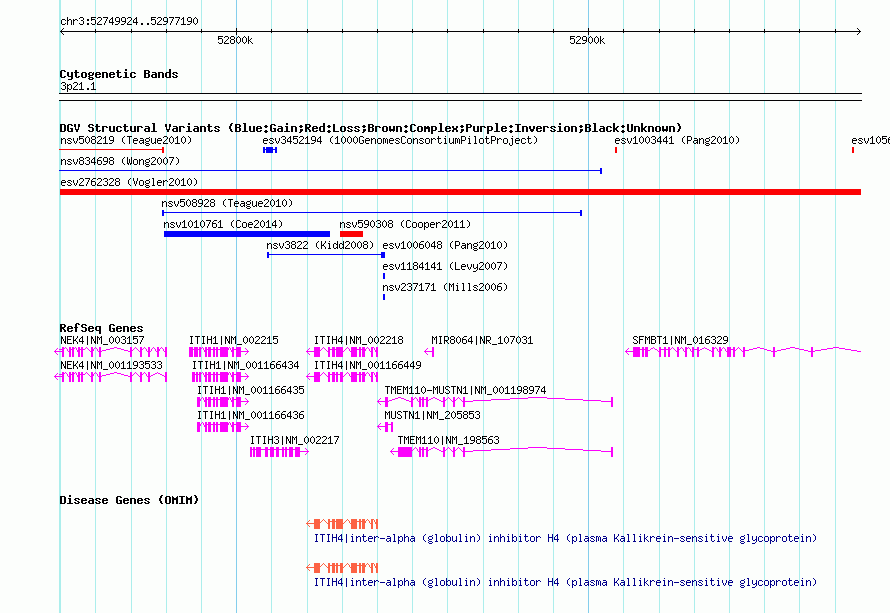Click ITIH1|NM_001166435 transcript label

250,390
